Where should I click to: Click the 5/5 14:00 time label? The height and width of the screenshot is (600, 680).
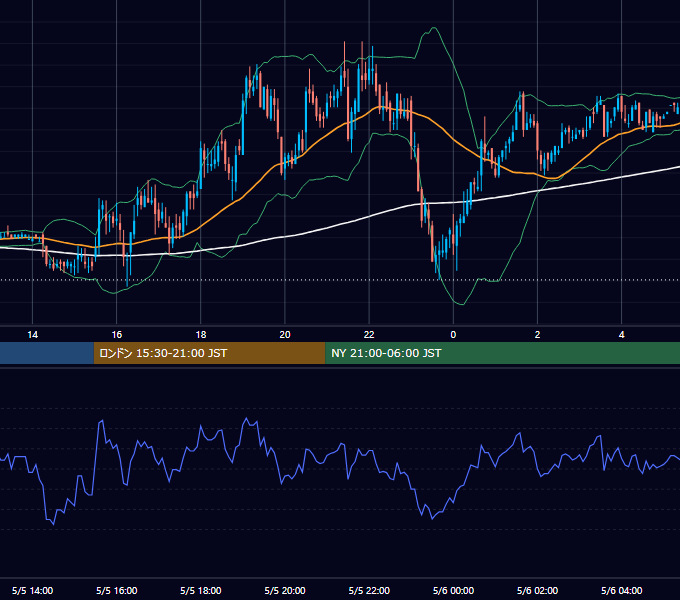click(33, 590)
